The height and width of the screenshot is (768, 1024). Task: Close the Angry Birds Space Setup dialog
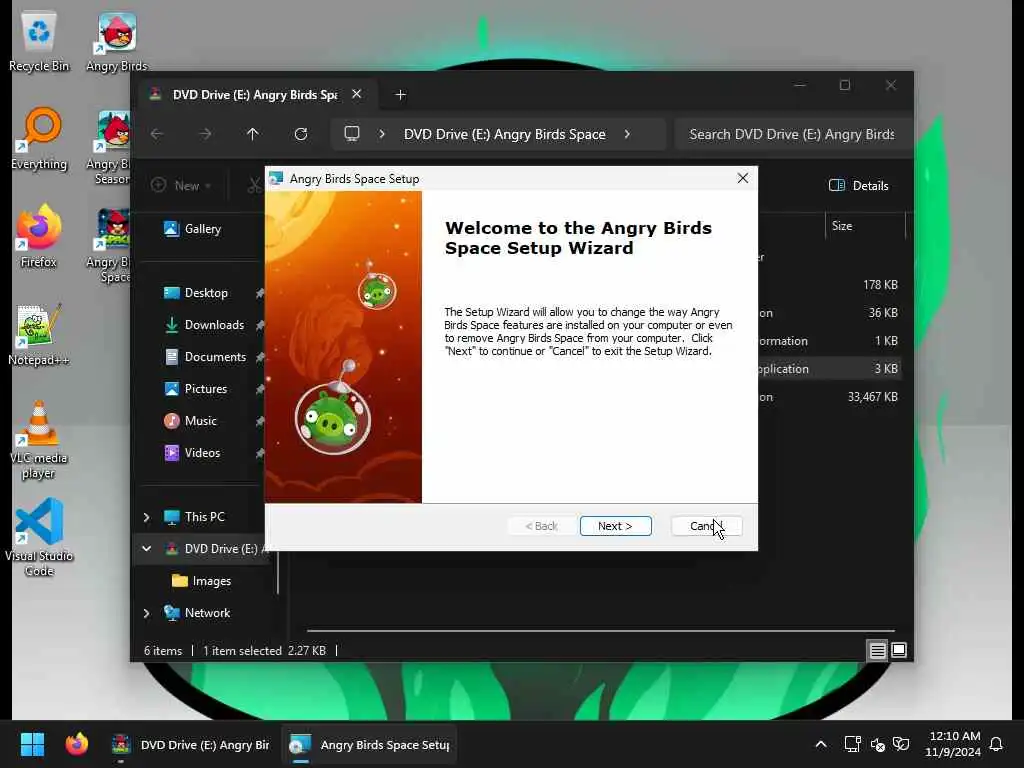pos(743,178)
